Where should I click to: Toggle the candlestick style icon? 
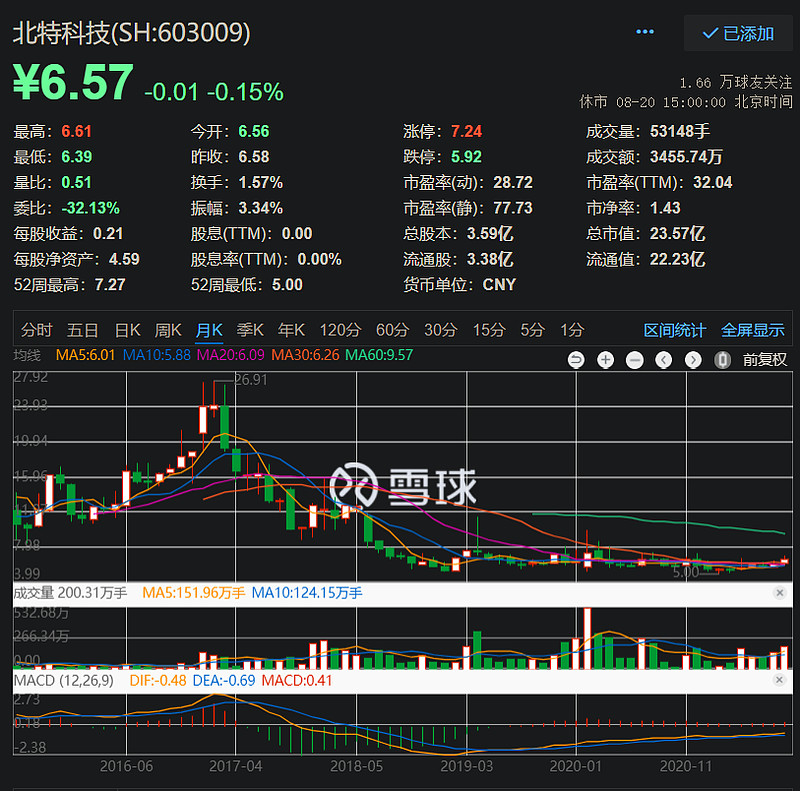click(x=722, y=360)
